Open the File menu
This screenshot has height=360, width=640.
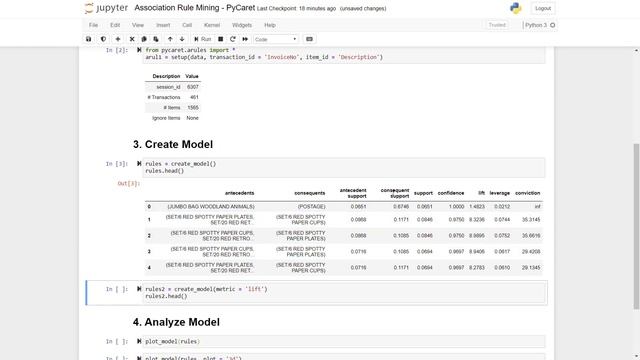click(93, 25)
